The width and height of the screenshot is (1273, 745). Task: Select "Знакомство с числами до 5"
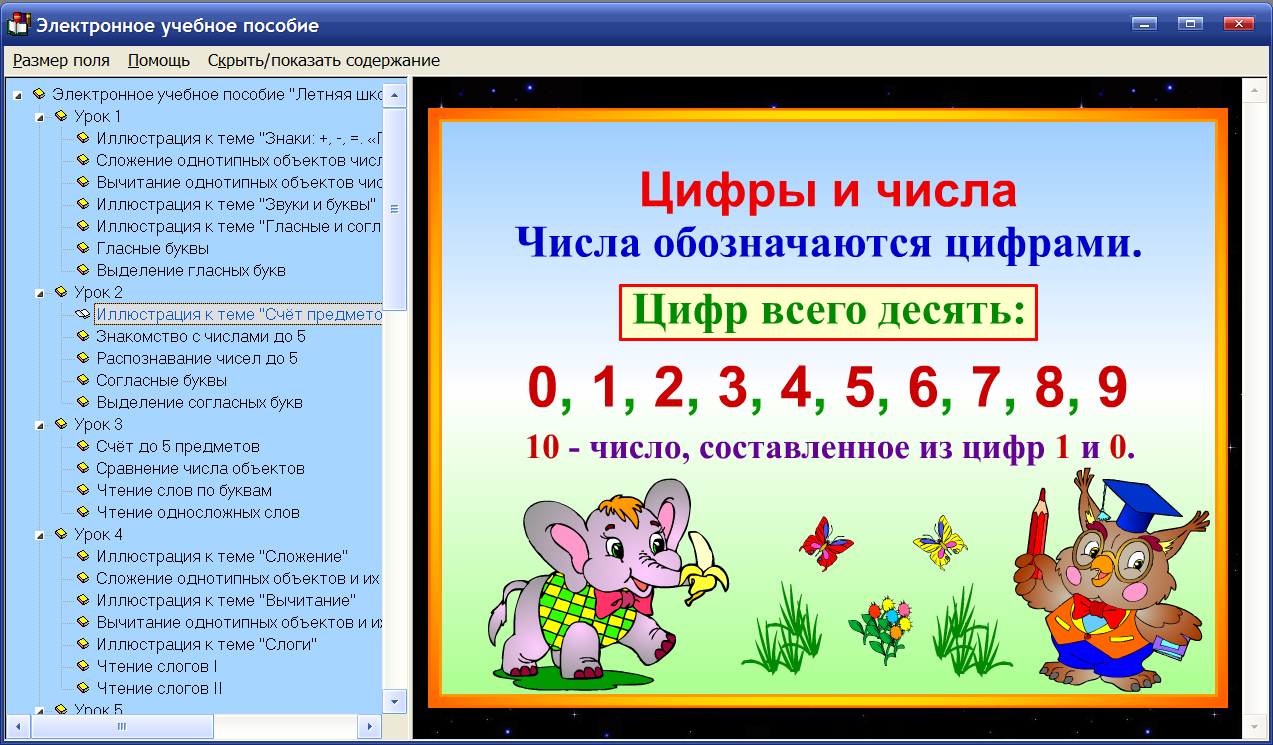[x=195, y=335]
